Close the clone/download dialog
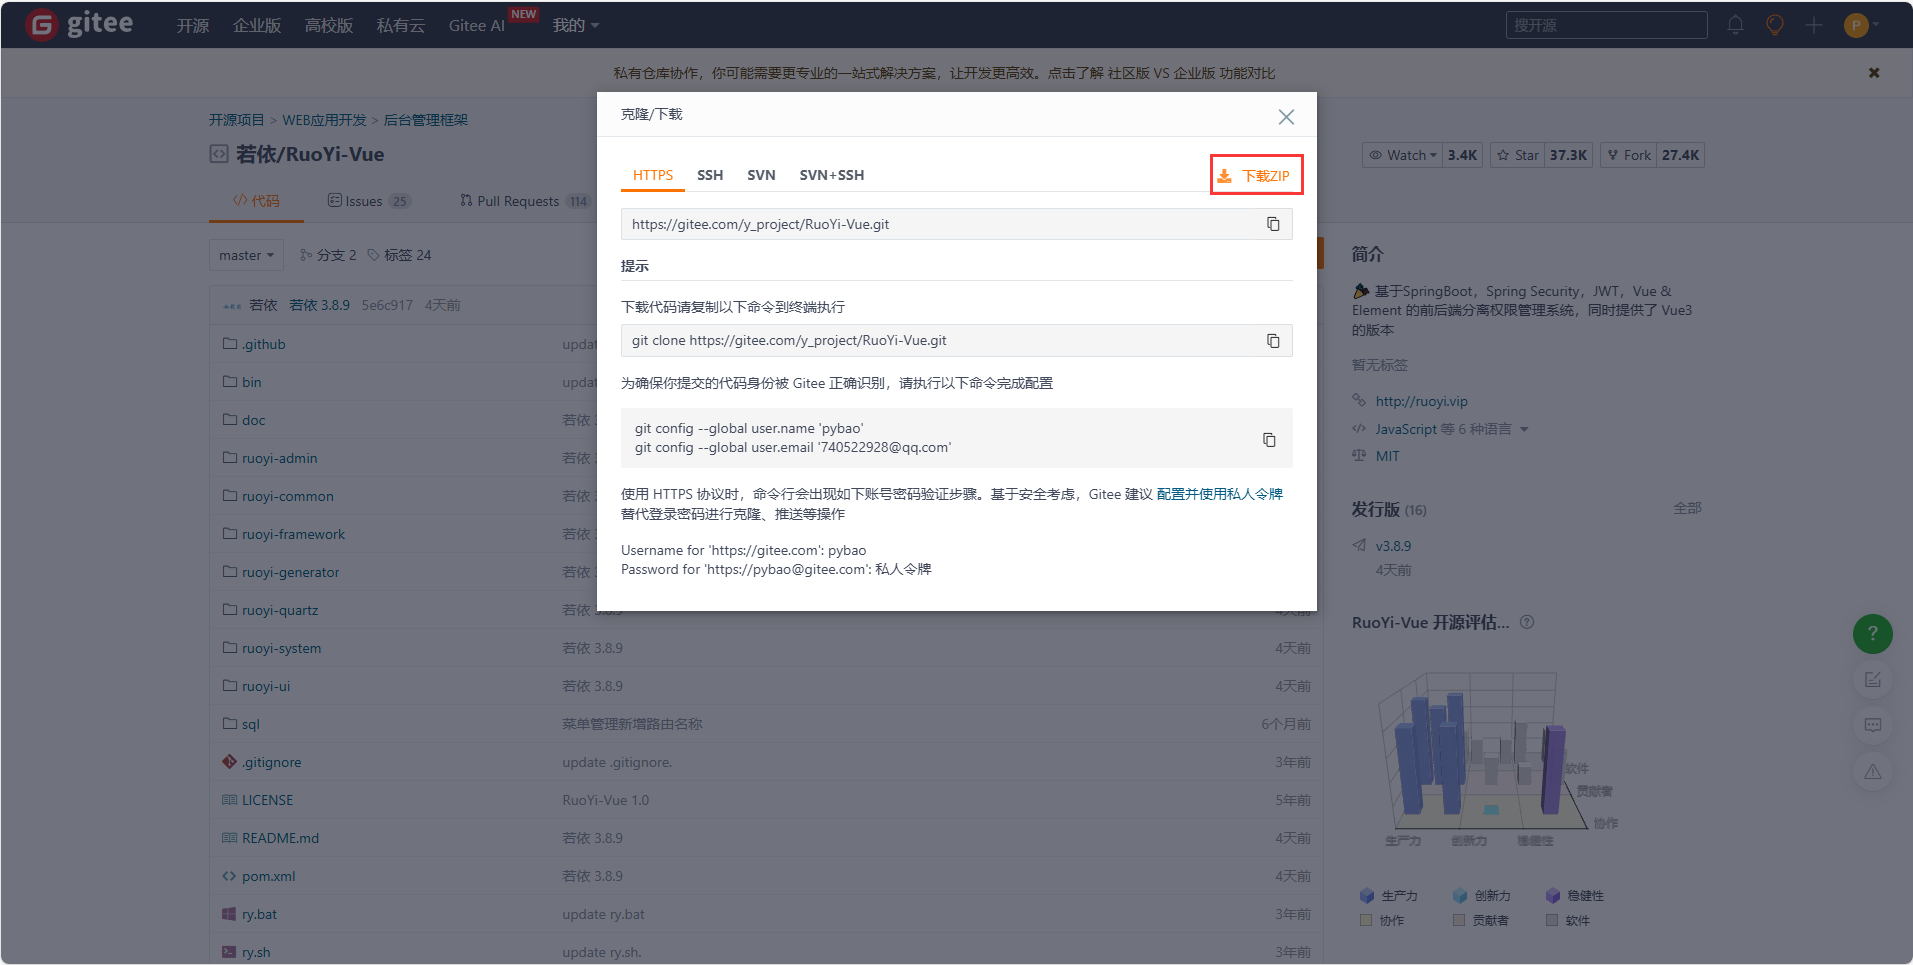Screen dimensions: 1913x965 point(1286,117)
